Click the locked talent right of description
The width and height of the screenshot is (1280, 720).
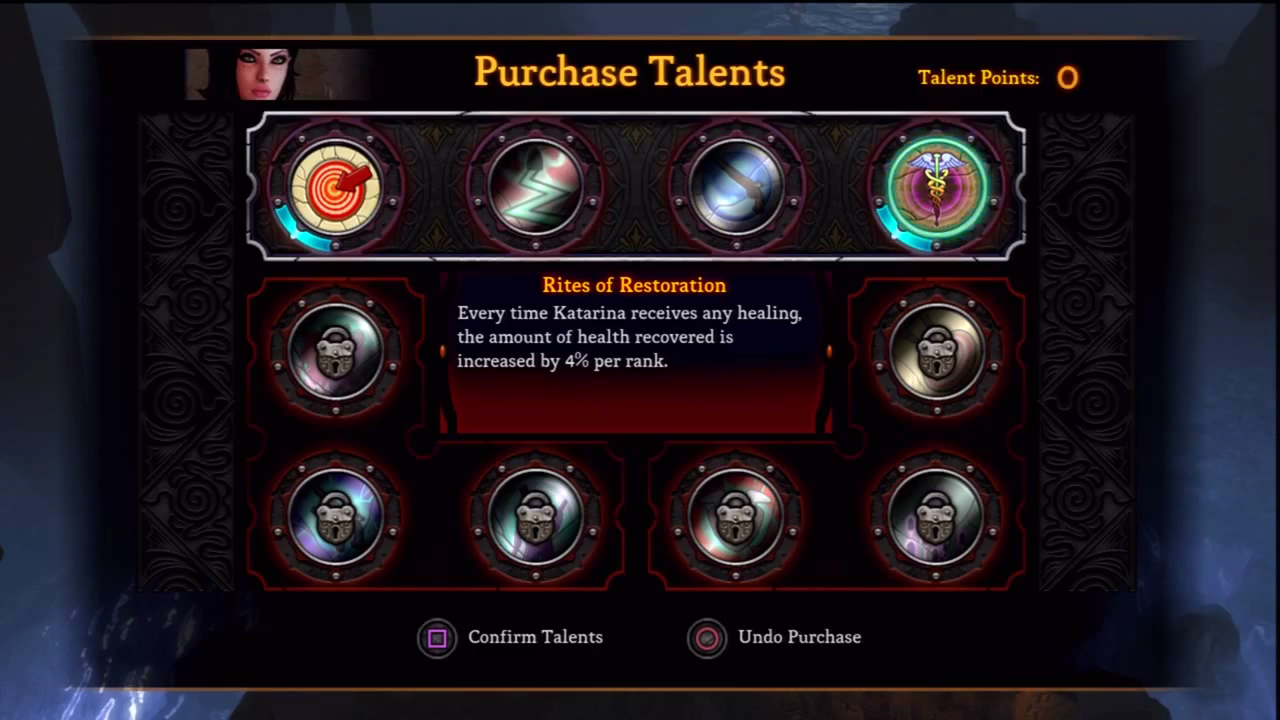pos(936,352)
